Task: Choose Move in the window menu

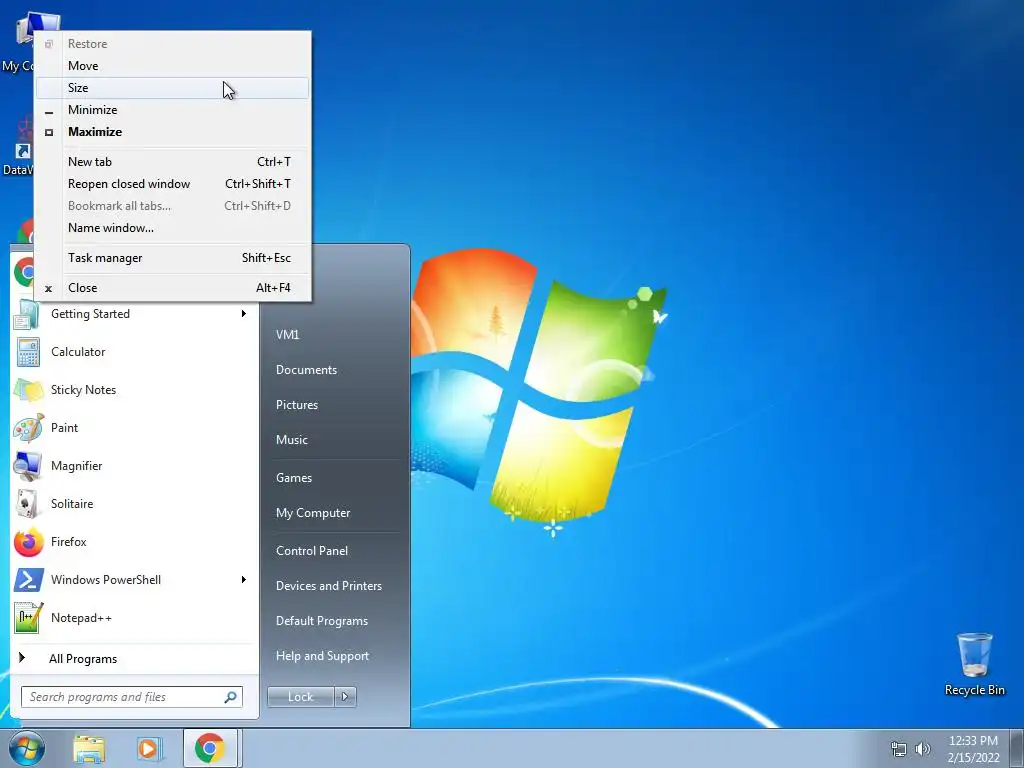Action: (172, 66)
